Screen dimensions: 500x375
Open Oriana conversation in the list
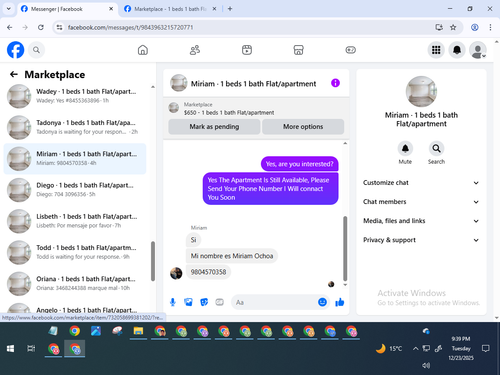(75, 284)
